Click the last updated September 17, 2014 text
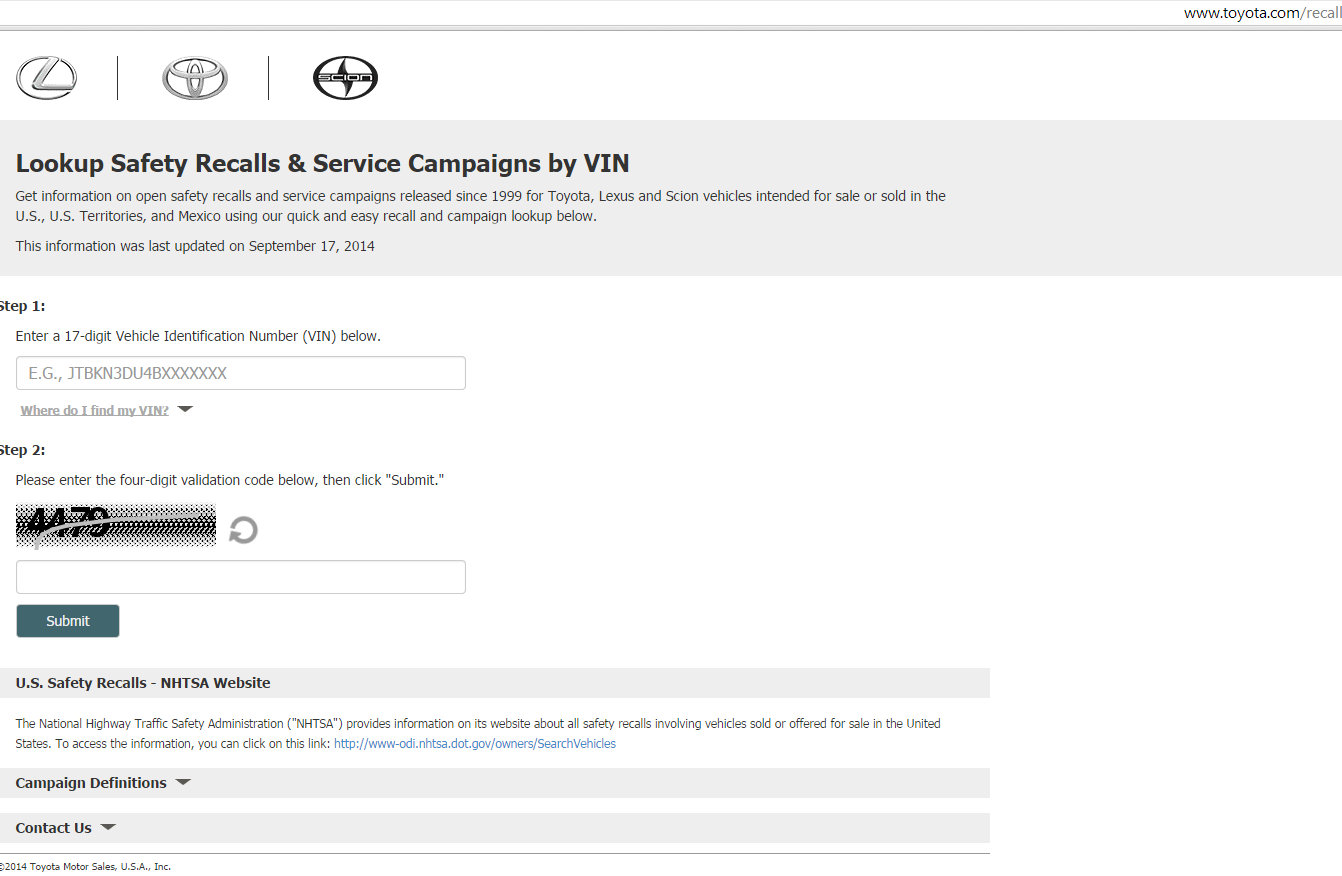Screen dimensions: 1342x876 pyautogui.click(x=195, y=246)
